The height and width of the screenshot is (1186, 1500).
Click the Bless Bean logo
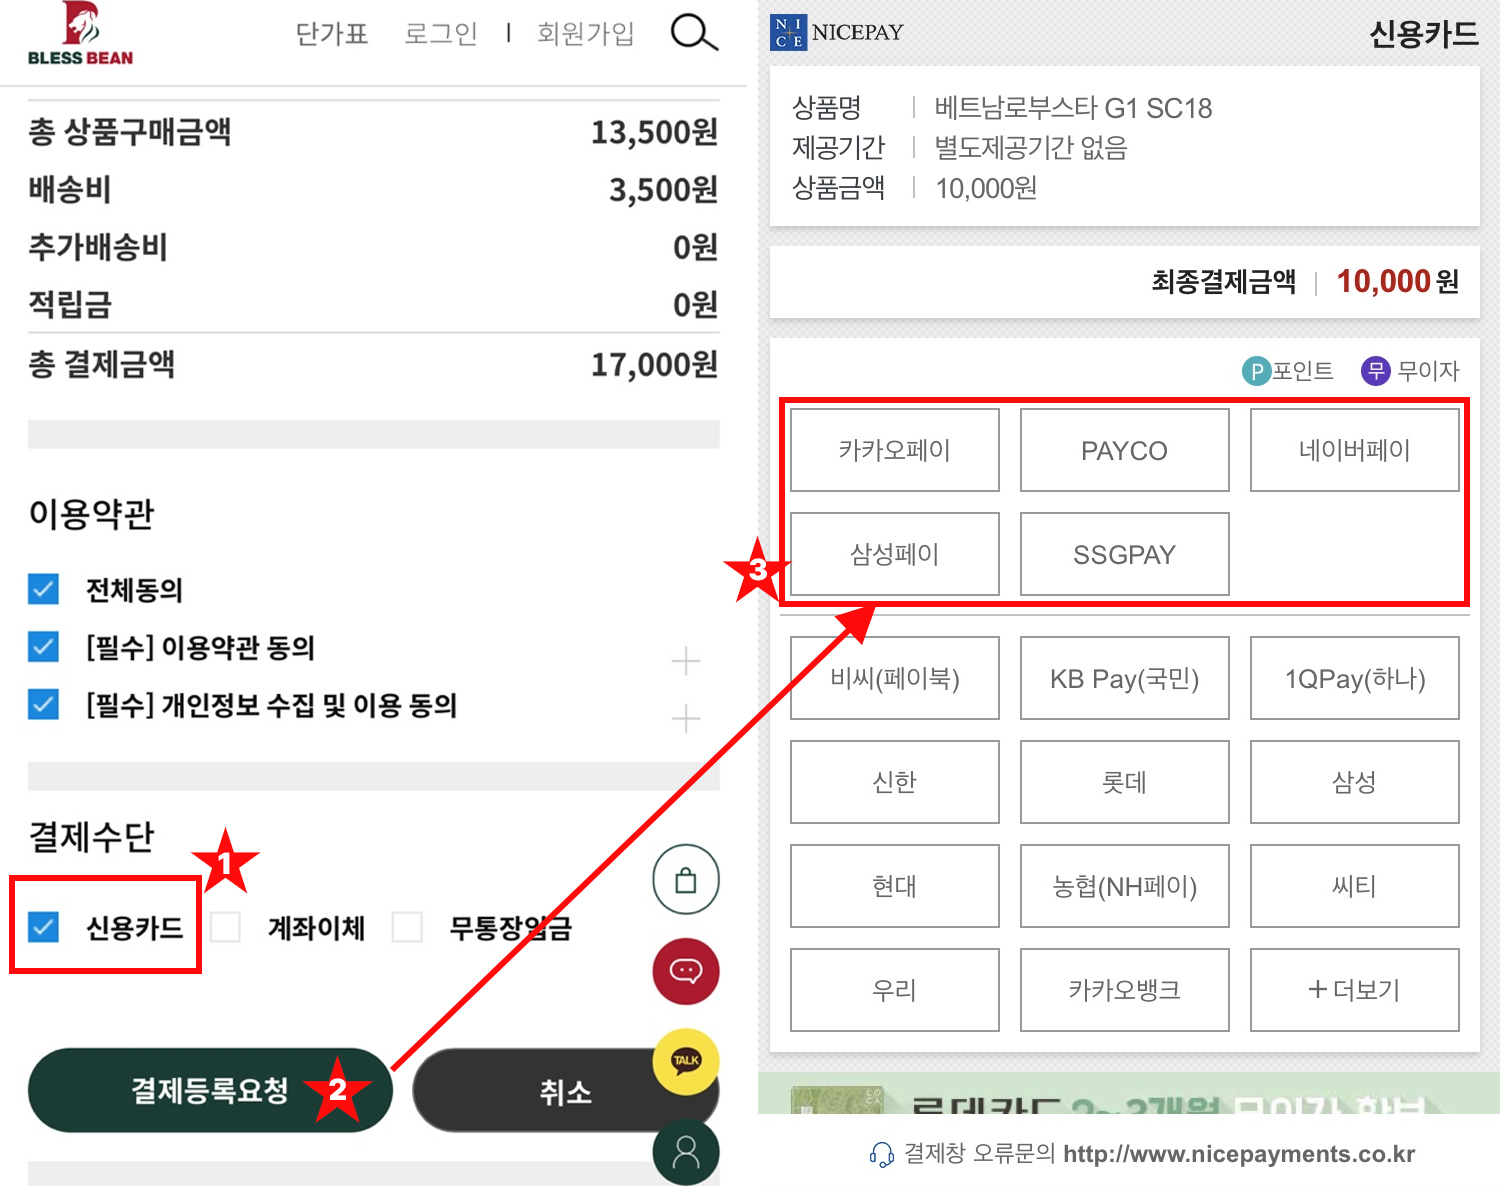[80, 33]
